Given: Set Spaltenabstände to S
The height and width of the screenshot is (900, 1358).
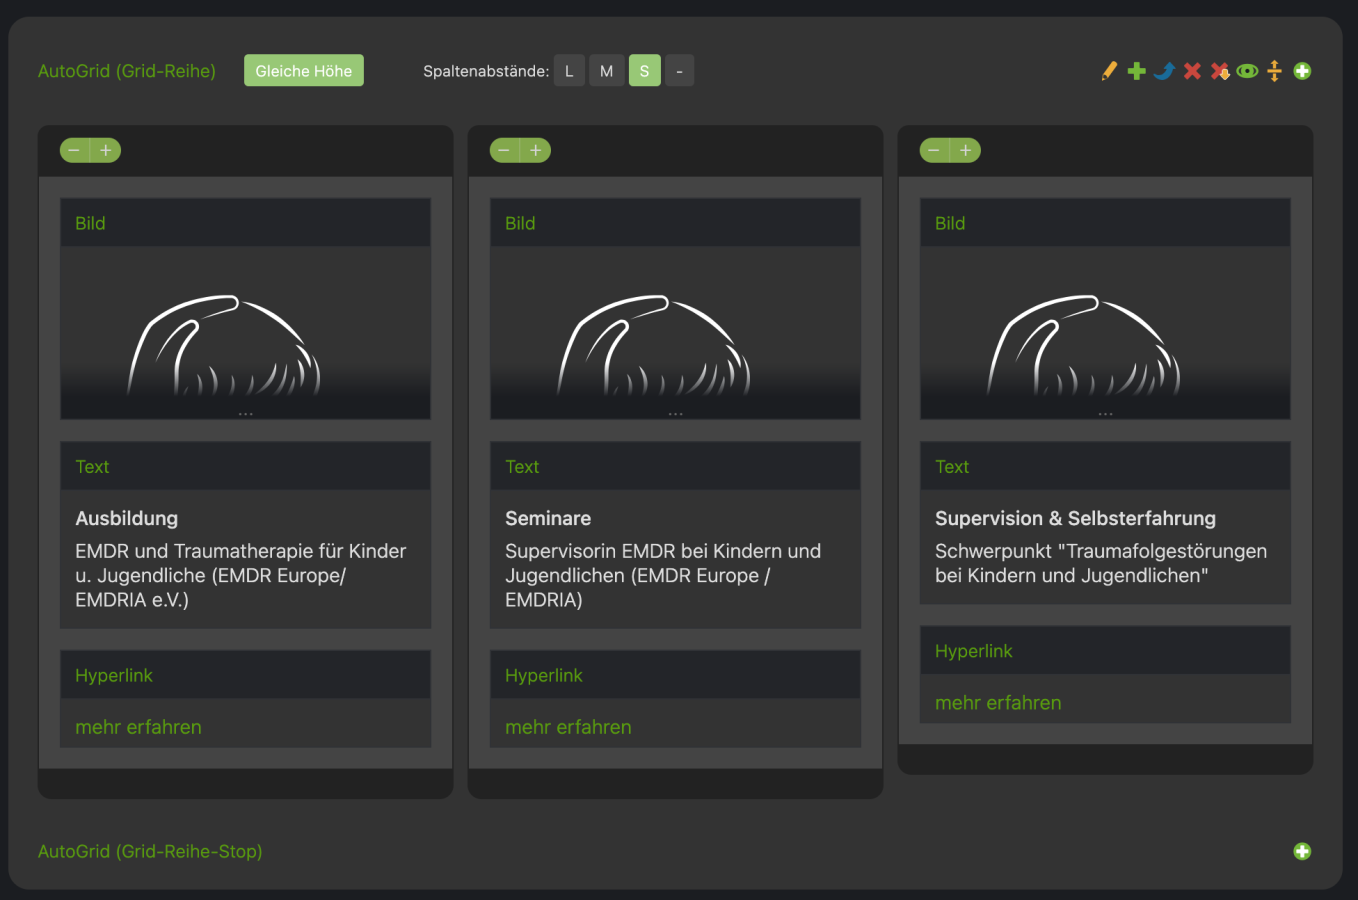Looking at the screenshot, I should (644, 71).
